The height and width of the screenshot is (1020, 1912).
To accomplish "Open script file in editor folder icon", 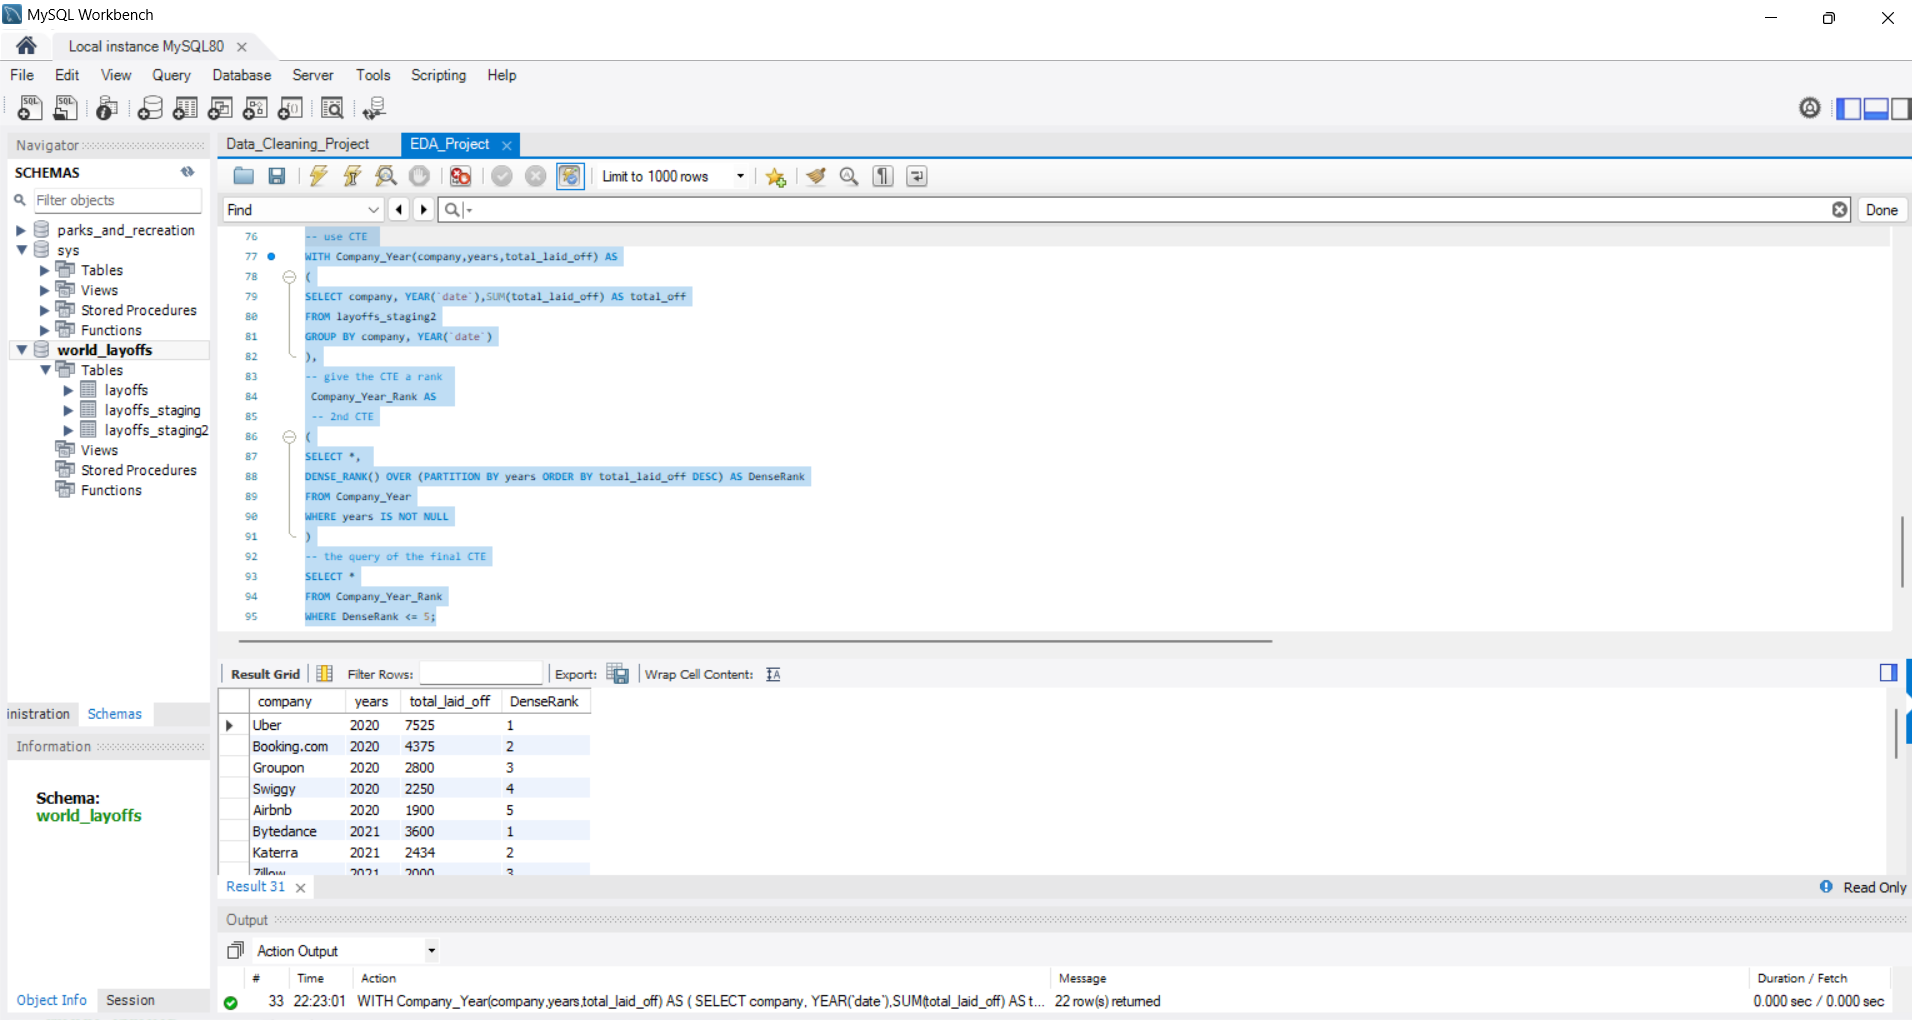I will (243, 176).
